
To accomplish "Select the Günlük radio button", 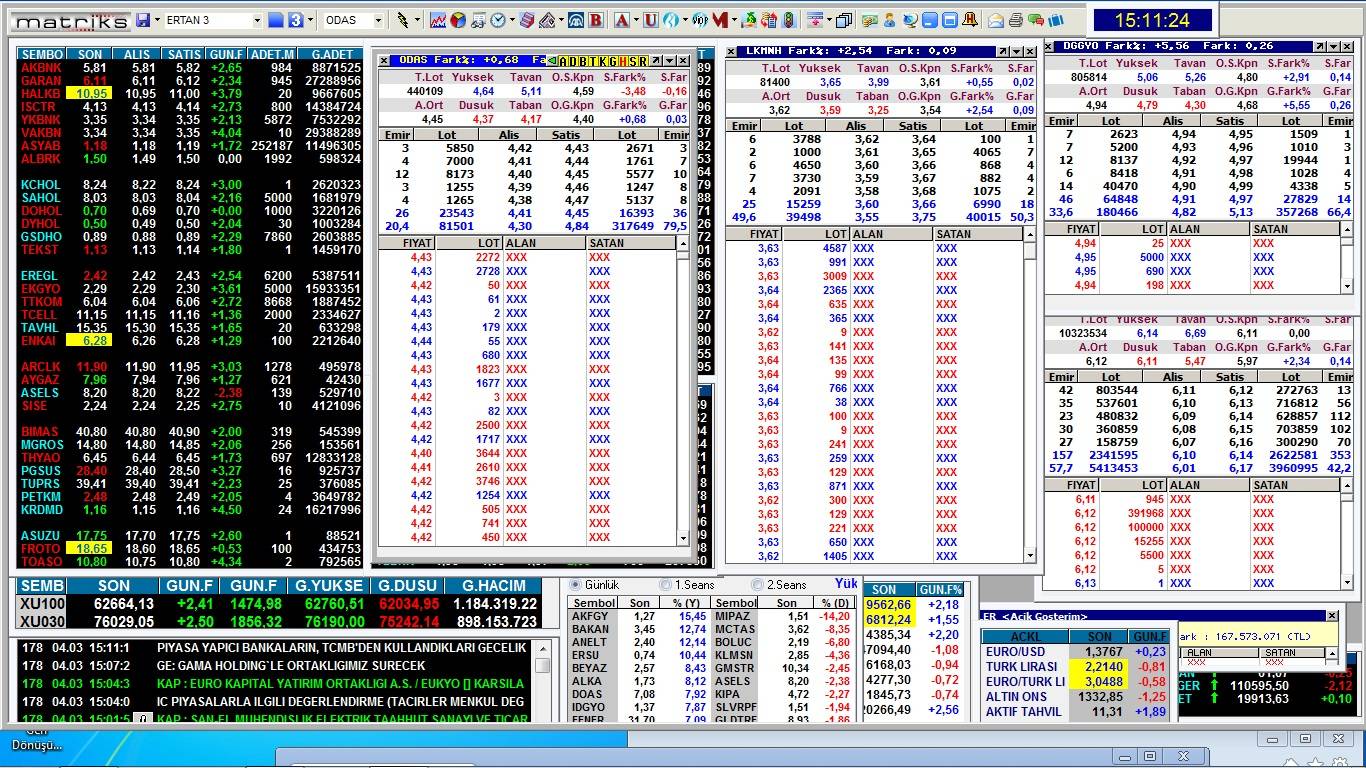I will (x=575, y=585).
